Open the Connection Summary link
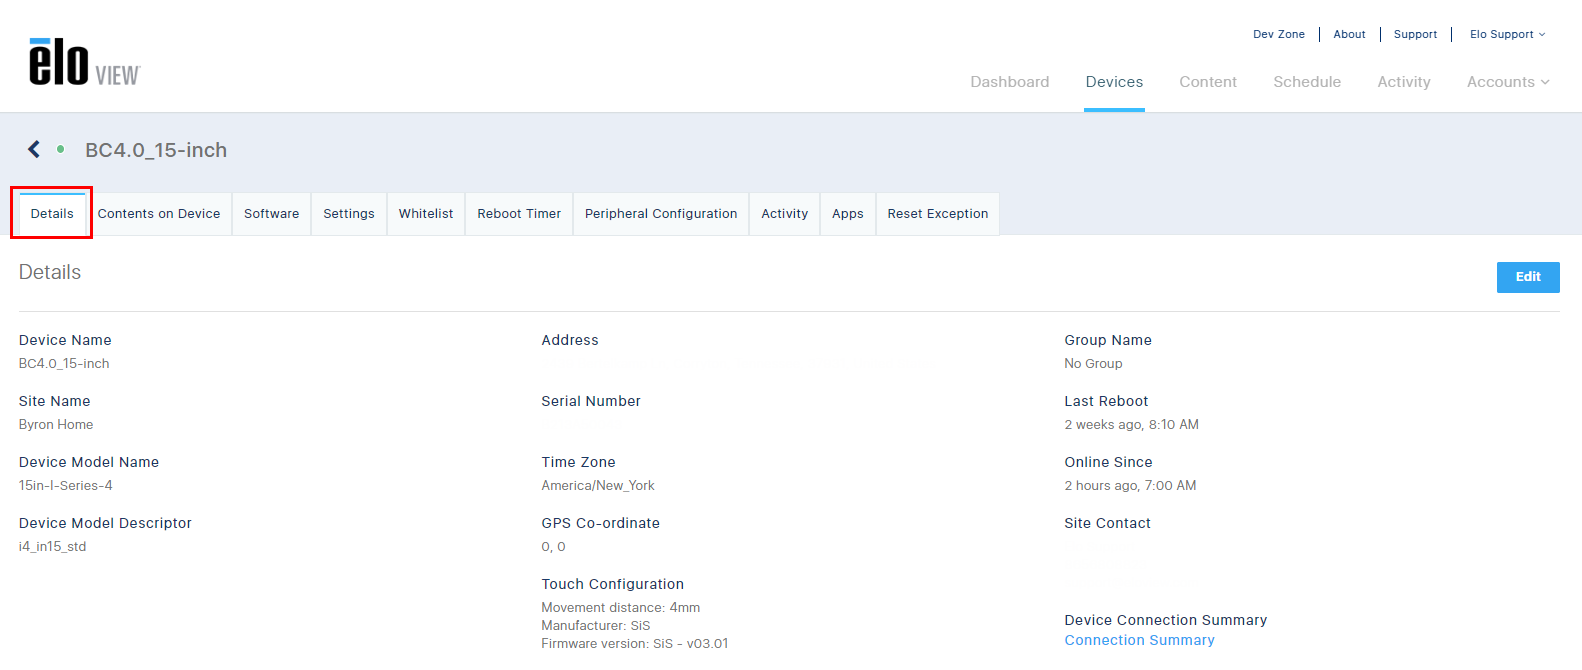This screenshot has height=670, width=1582. [1139, 640]
